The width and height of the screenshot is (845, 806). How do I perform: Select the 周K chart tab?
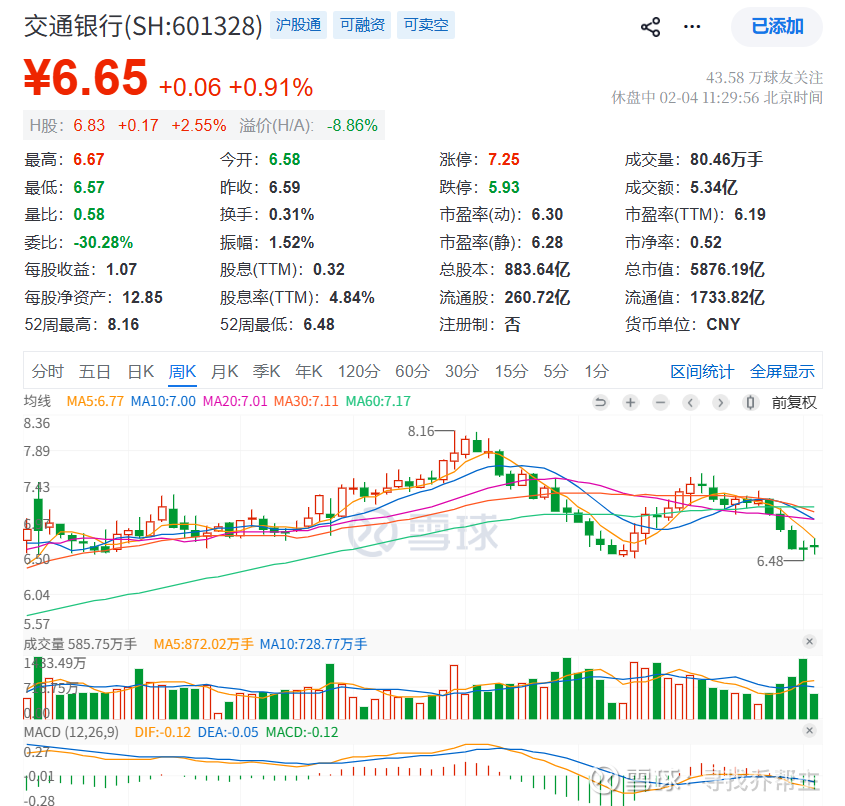click(182, 371)
